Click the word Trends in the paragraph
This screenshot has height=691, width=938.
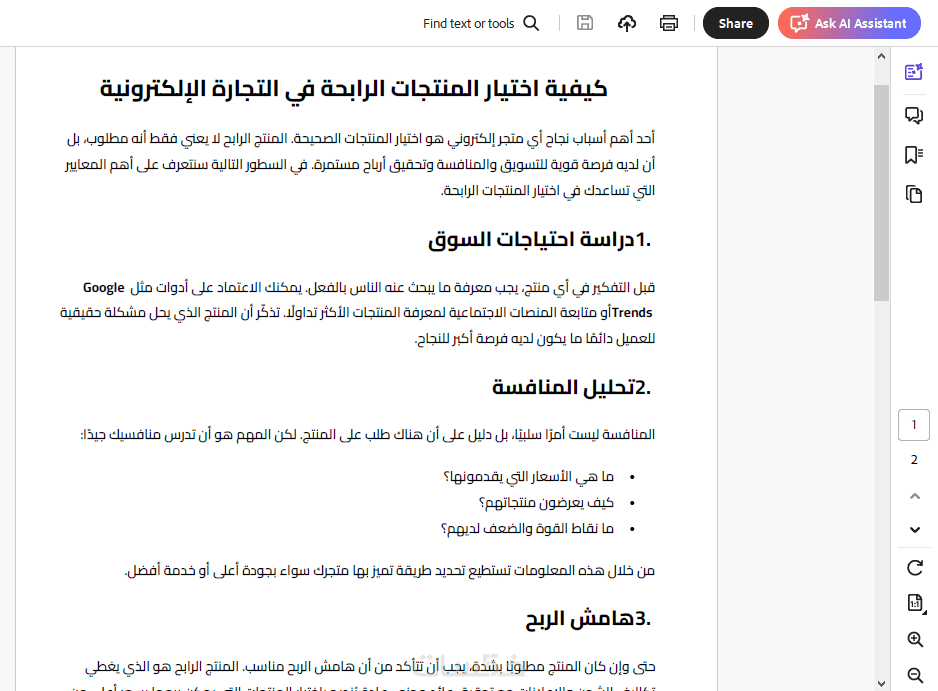[632, 313]
